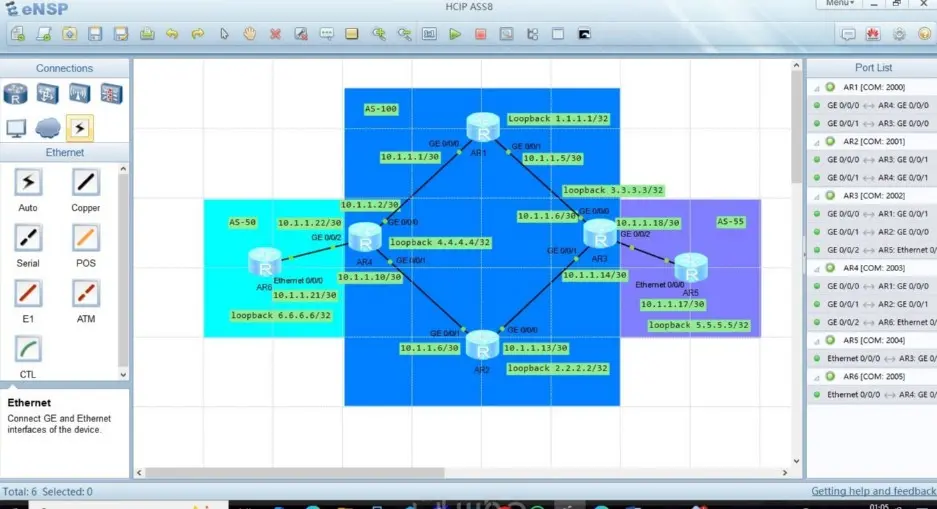This screenshot has height=509, width=937.
Task: Activate the hand pan tool
Action: [249, 34]
